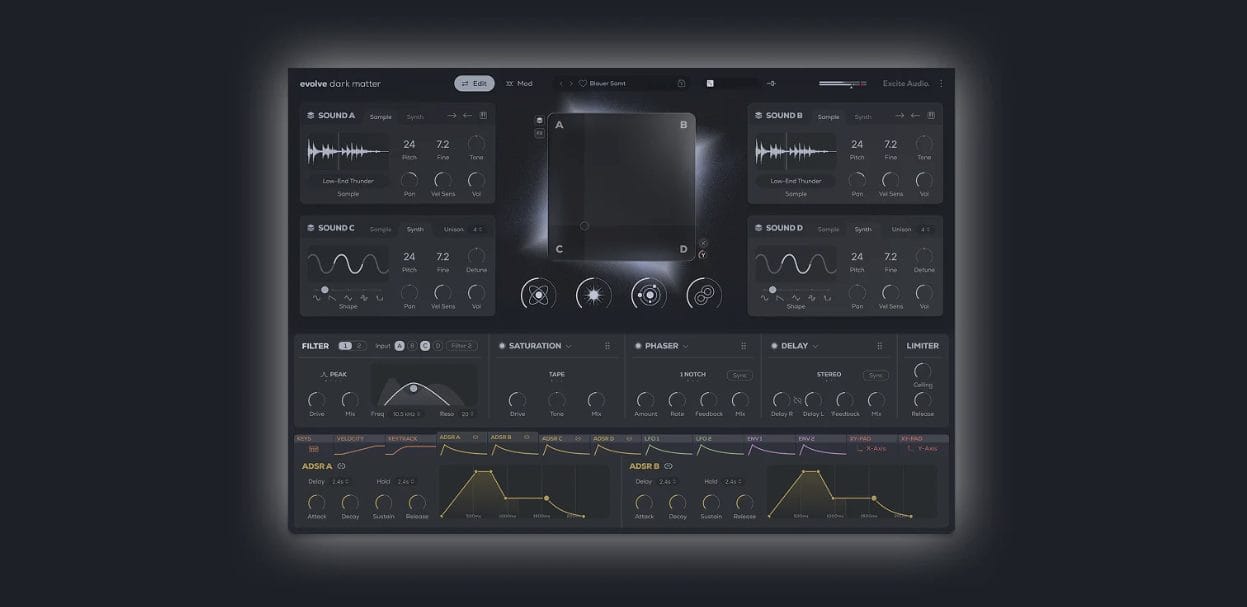The width and height of the screenshot is (1247, 607).
Task: Open the three-dot menu beside Excite Audio
Action: [x=940, y=84]
